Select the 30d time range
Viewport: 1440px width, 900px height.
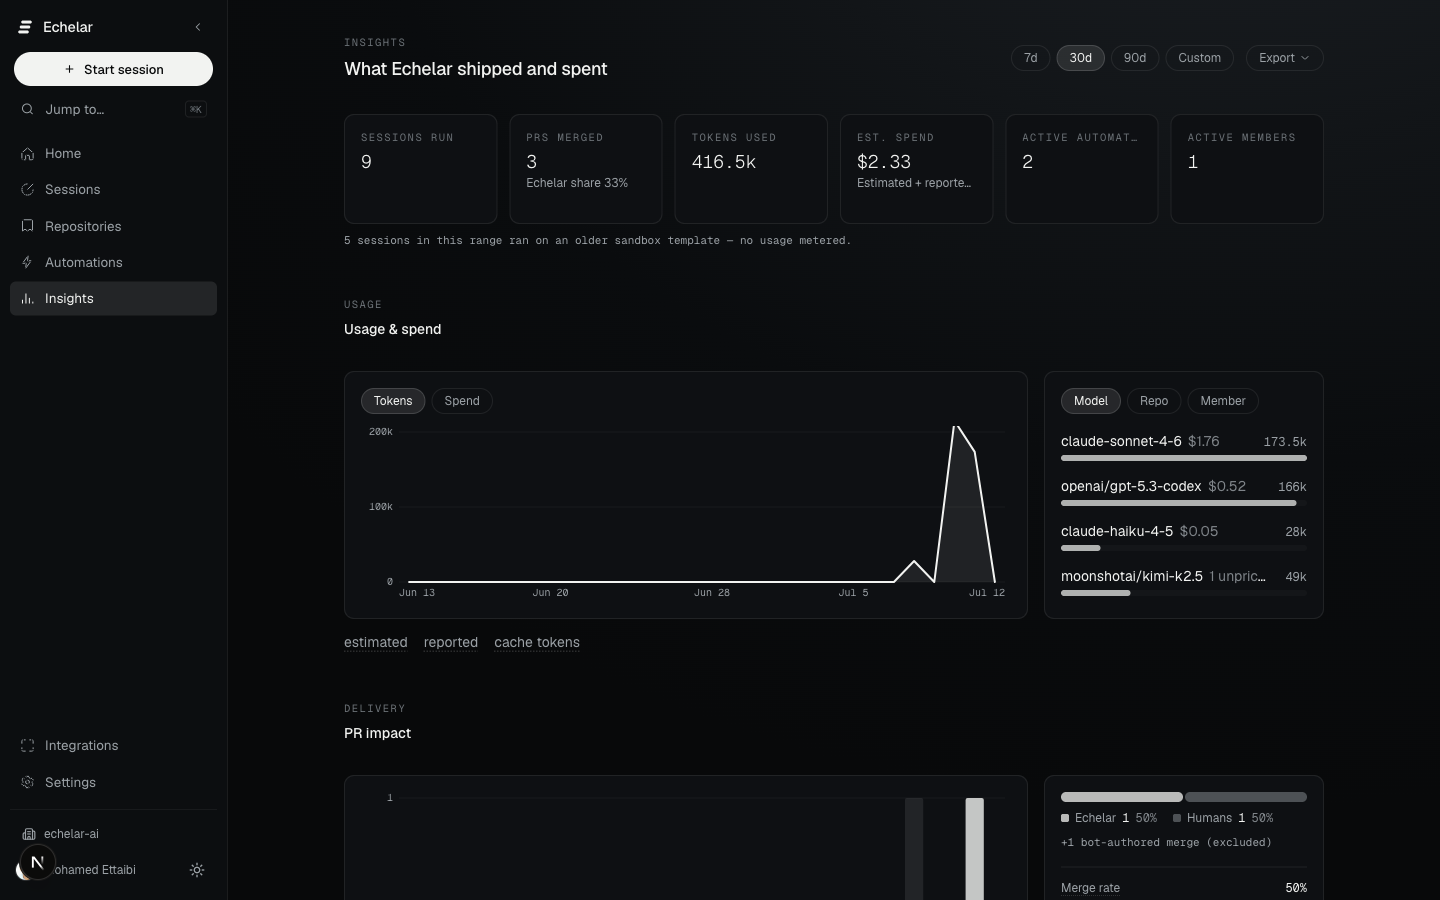pos(1081,58)
